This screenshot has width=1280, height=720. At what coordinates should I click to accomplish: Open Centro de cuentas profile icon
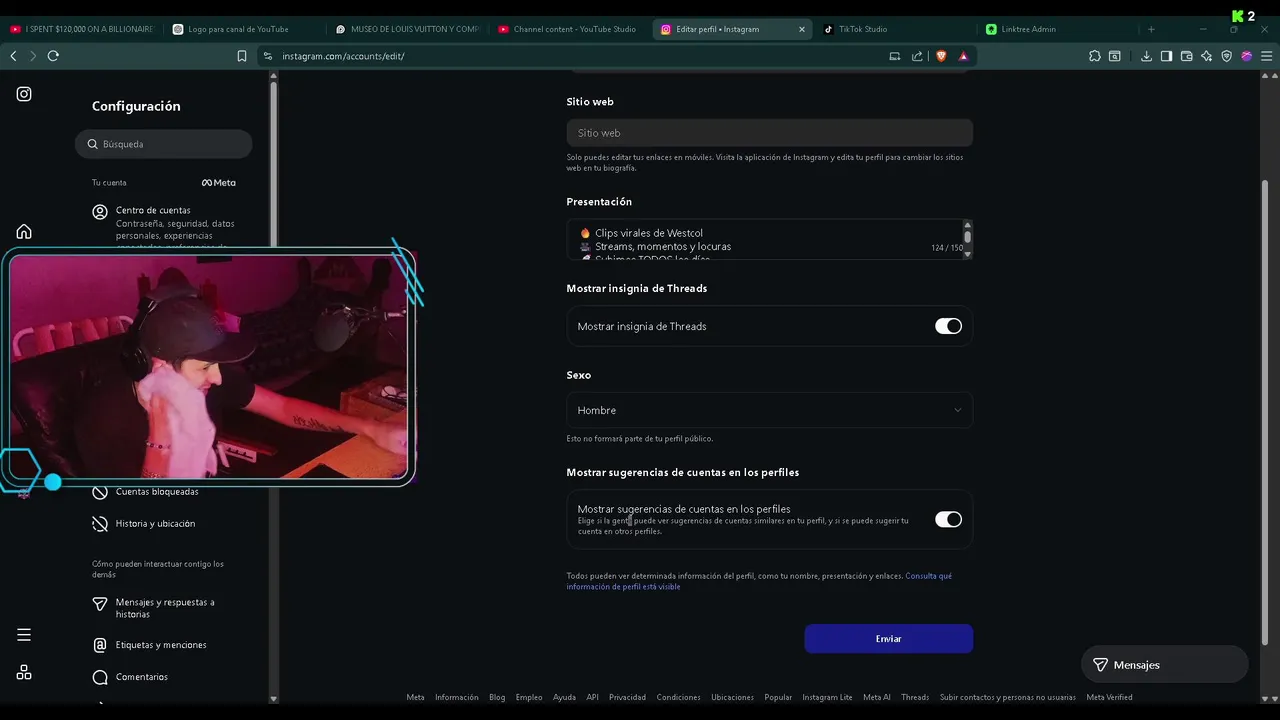[100, 212]
